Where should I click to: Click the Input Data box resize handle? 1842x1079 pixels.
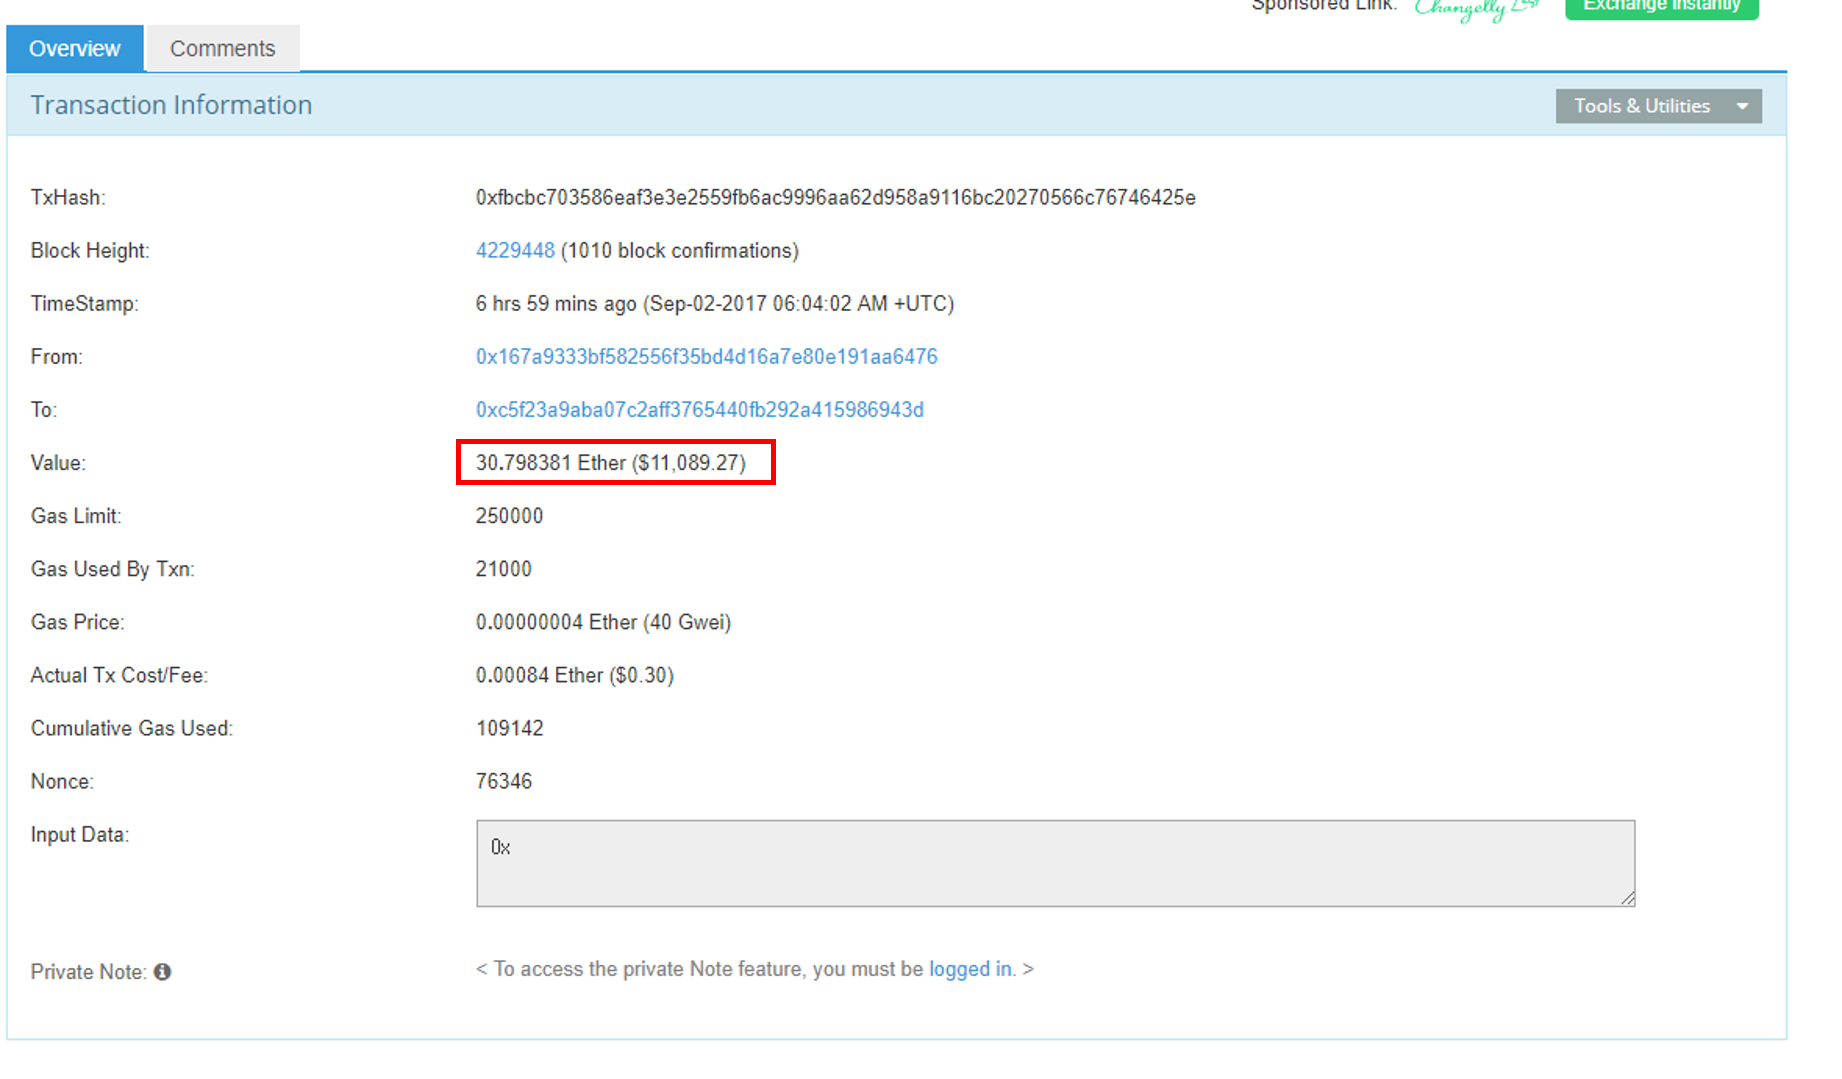point(1627,898)
